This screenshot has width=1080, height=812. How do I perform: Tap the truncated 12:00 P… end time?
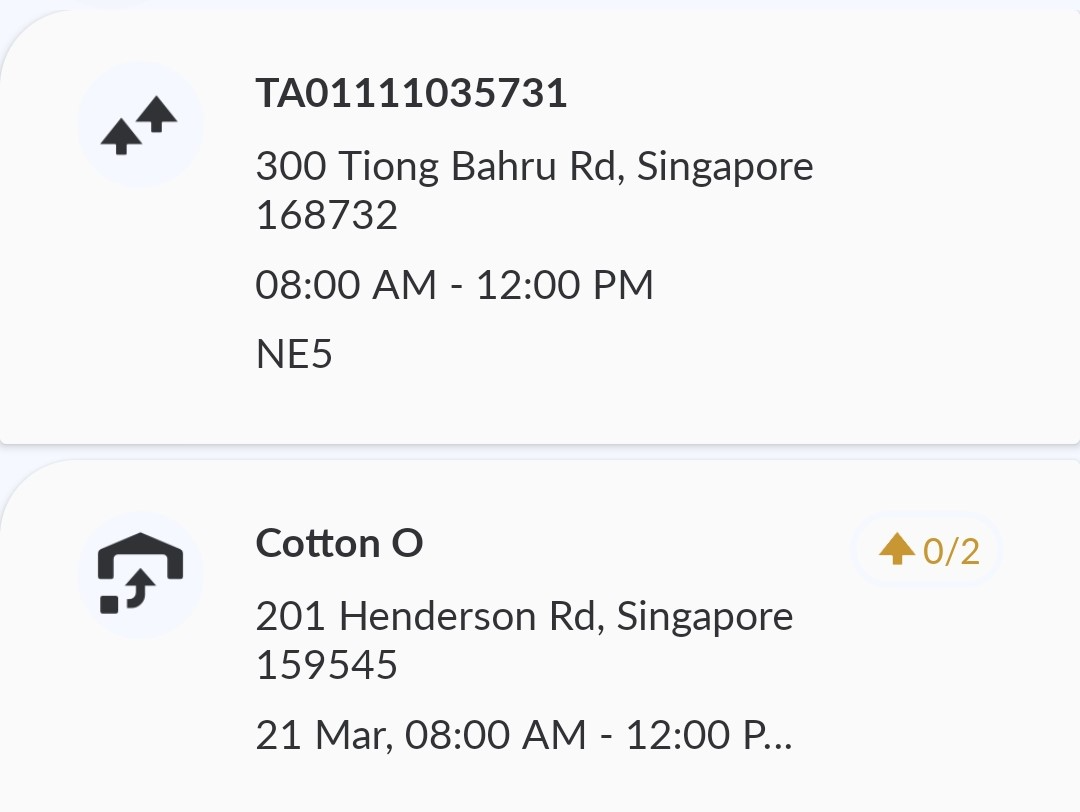pos(708,736)
